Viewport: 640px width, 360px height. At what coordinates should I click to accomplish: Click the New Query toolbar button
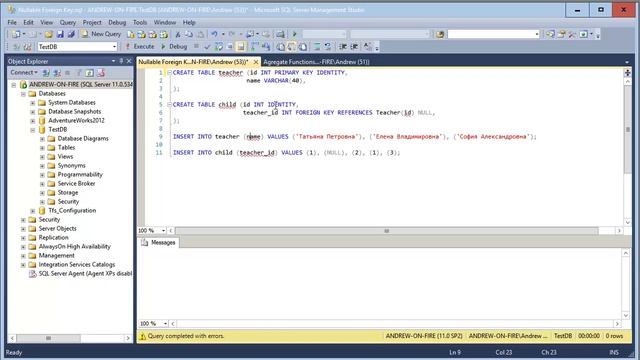tap(101, 34)
